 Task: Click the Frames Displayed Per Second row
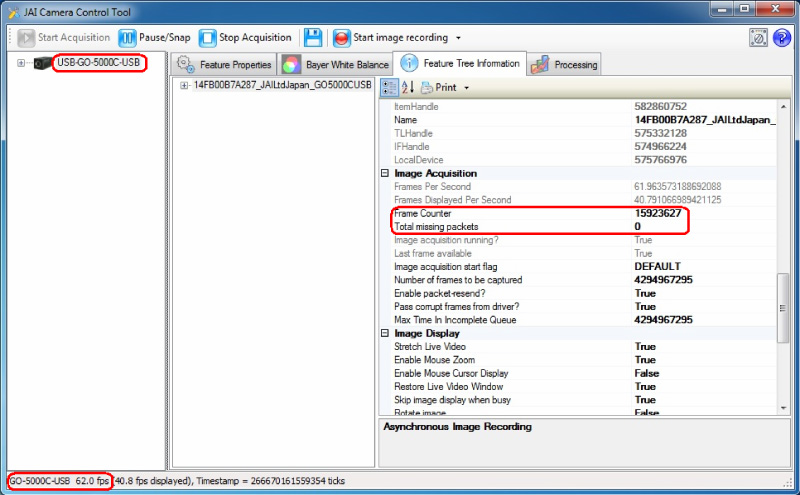click(585, 200)
